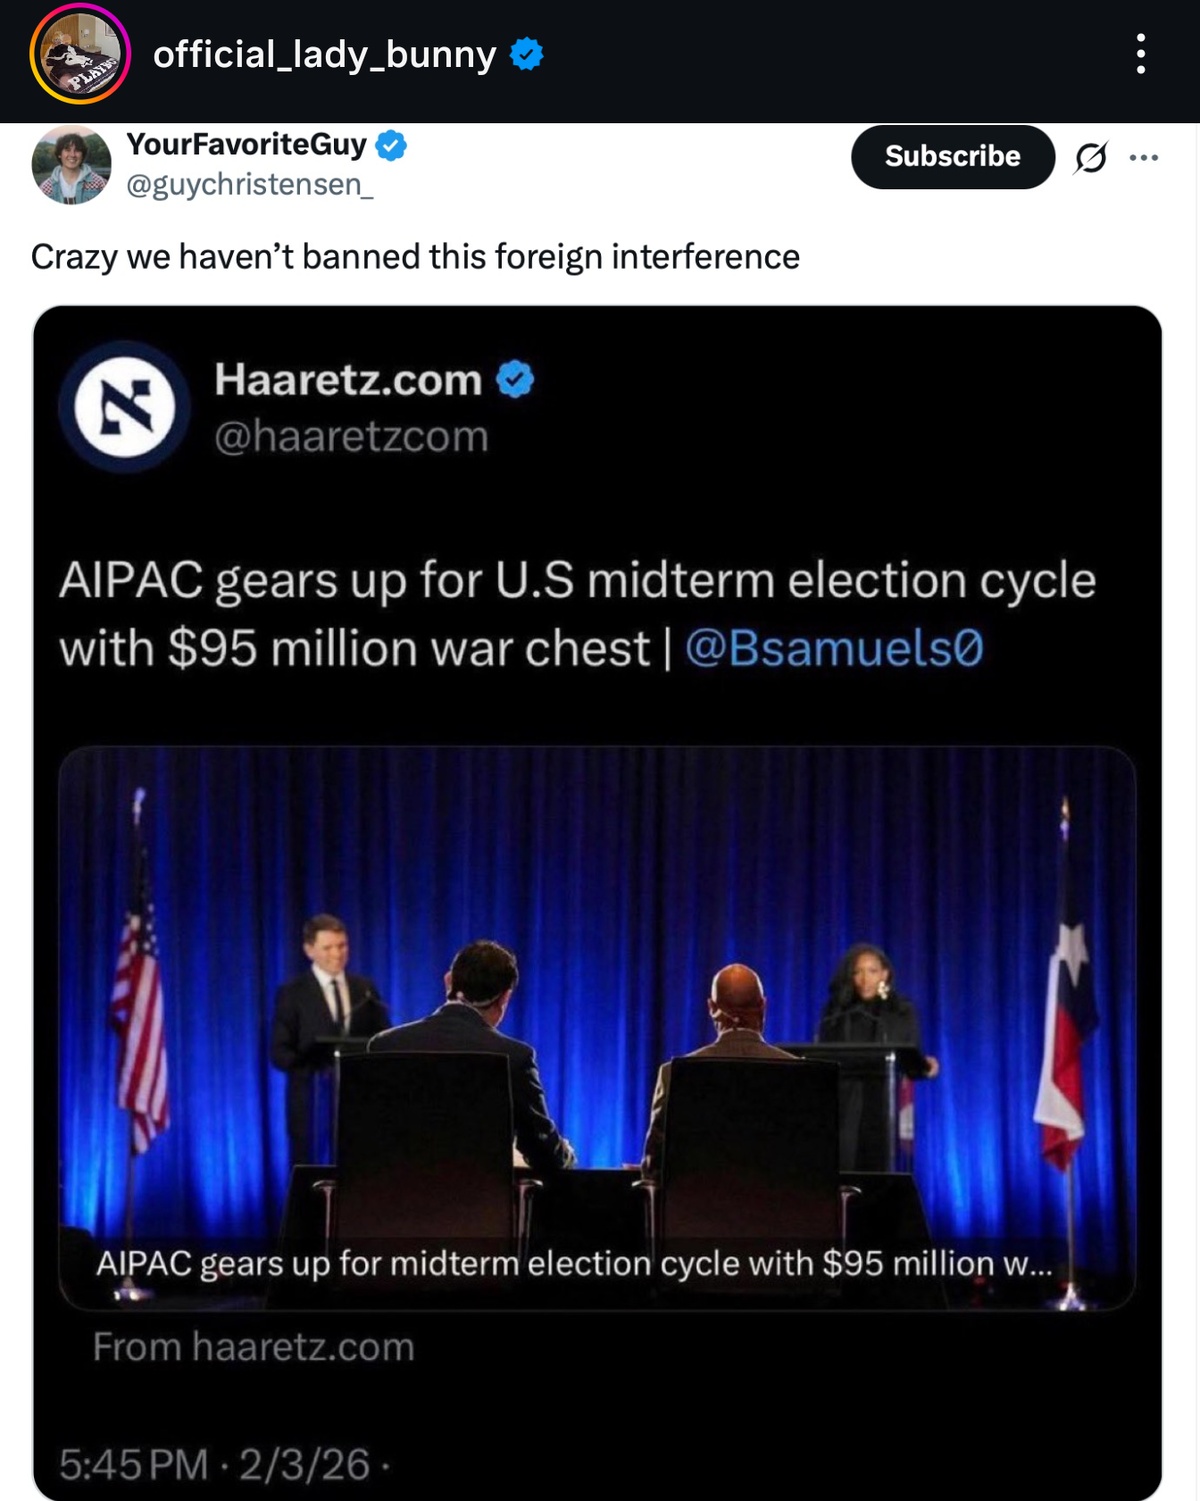This screenshot has height=1501, width=1200.
Task: Click the Haaretz.com logo avatar
Action: click(125, 407)
